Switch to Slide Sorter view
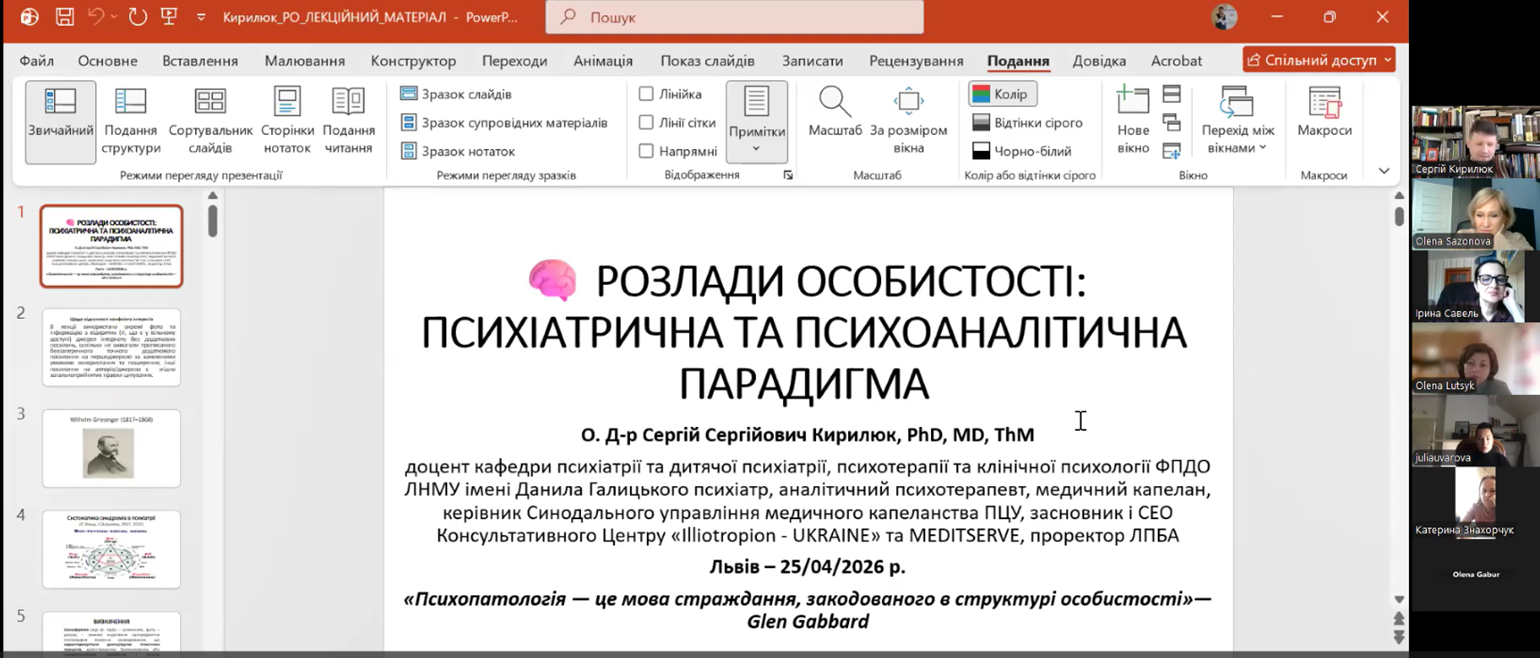Viewport: 1540px width, 658px height. 210,121
